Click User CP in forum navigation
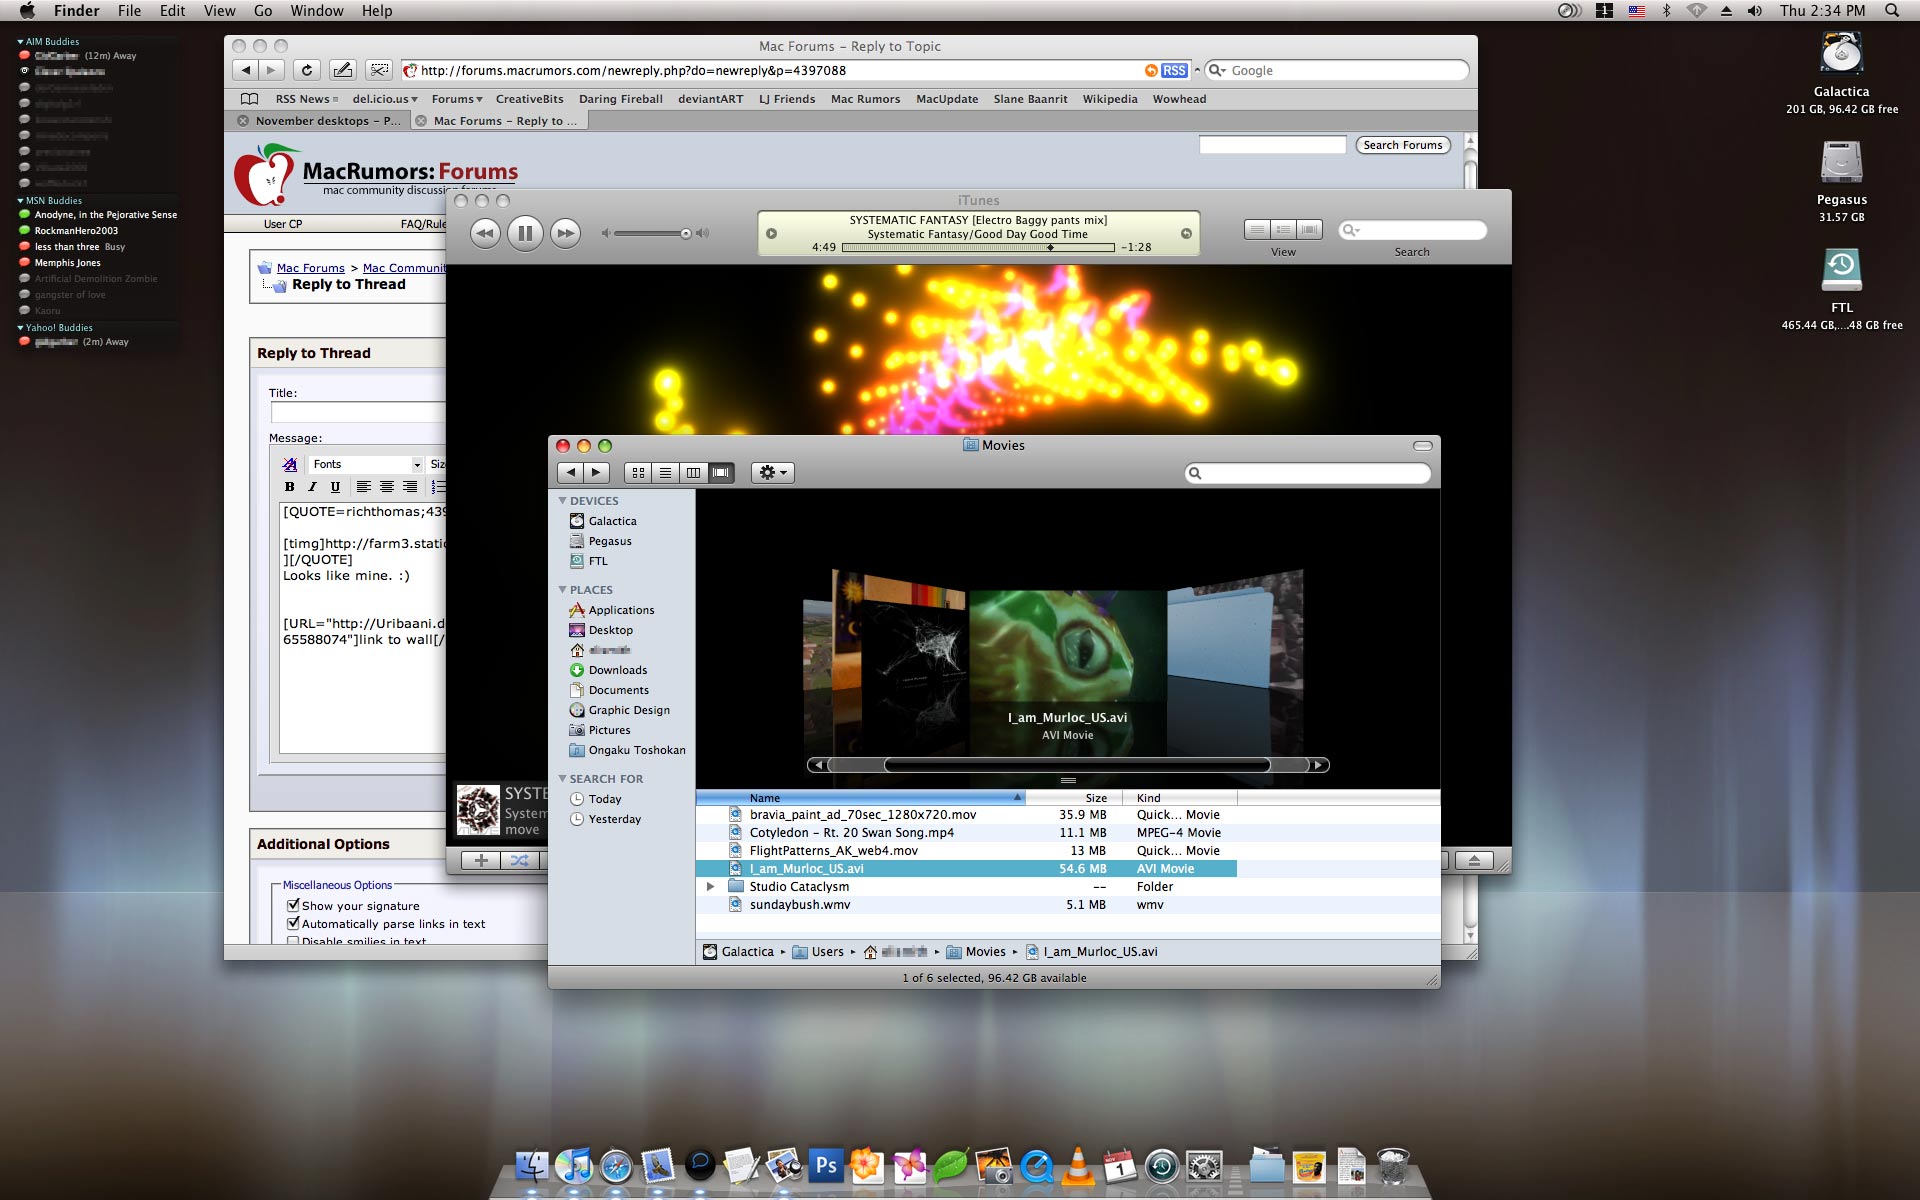 [283, 224]
